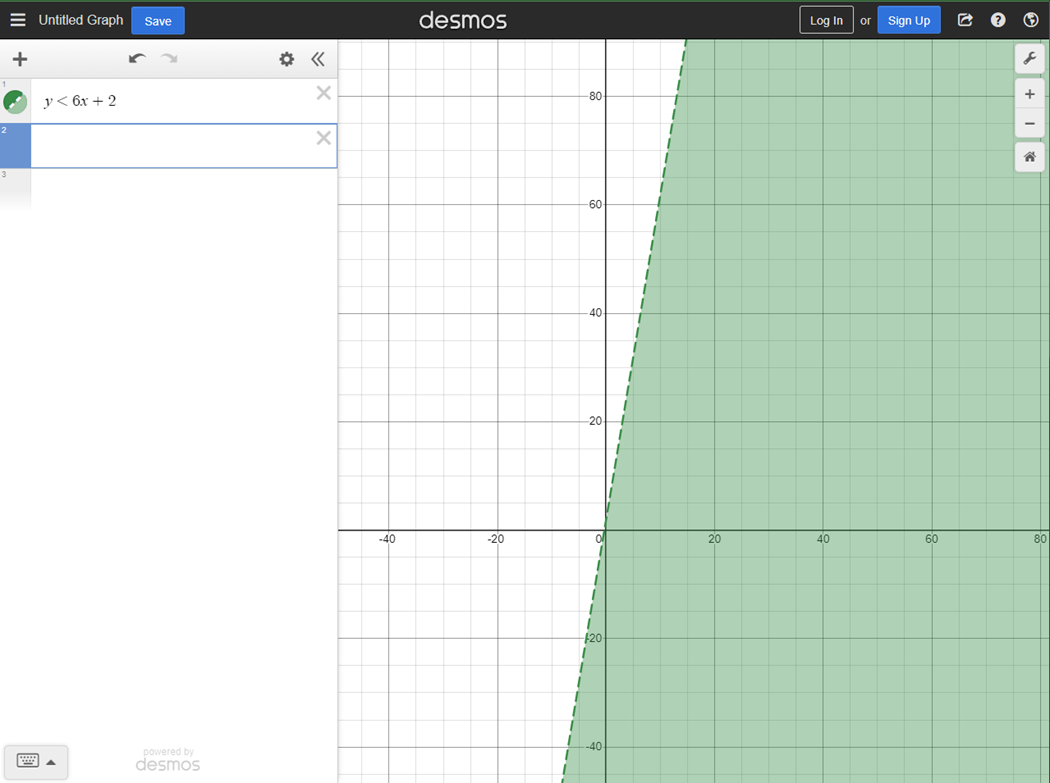The height and width of the screenshot is (783, 1050).
Task: Click the desmos logo in header
Action: [x=463, y=21]
